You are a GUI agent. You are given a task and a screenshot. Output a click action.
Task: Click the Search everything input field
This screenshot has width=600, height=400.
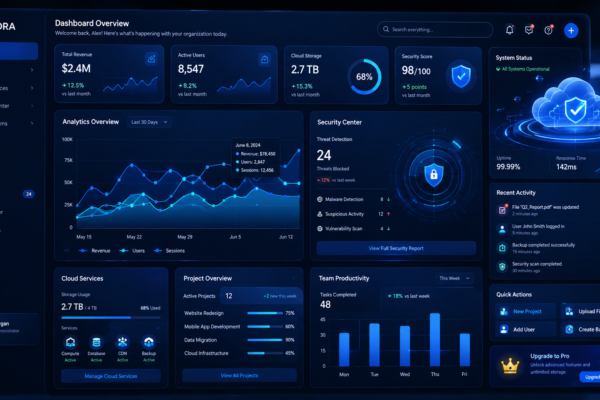point(435,29)
